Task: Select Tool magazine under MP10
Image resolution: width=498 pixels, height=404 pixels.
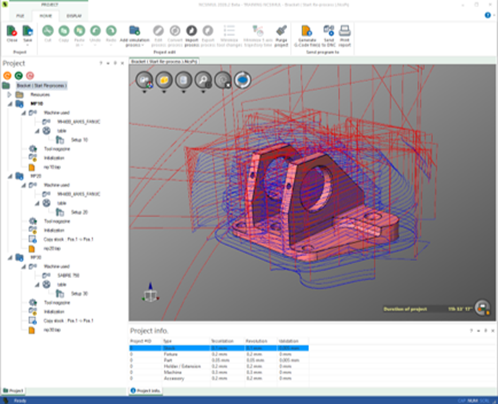Action: pos(57,149)
